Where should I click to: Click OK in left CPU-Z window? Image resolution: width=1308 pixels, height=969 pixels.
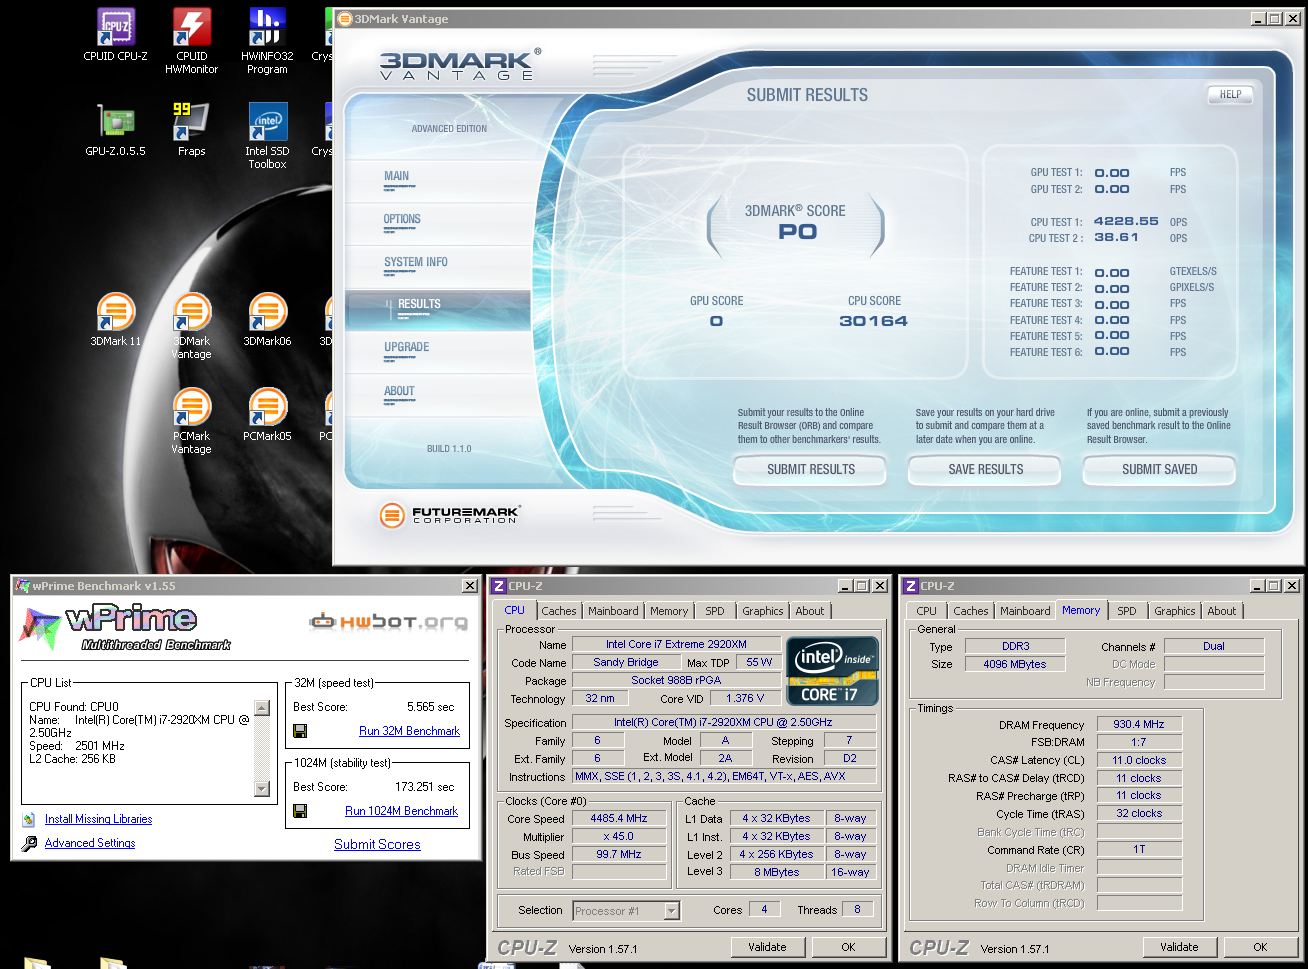(x=848, y=947)
